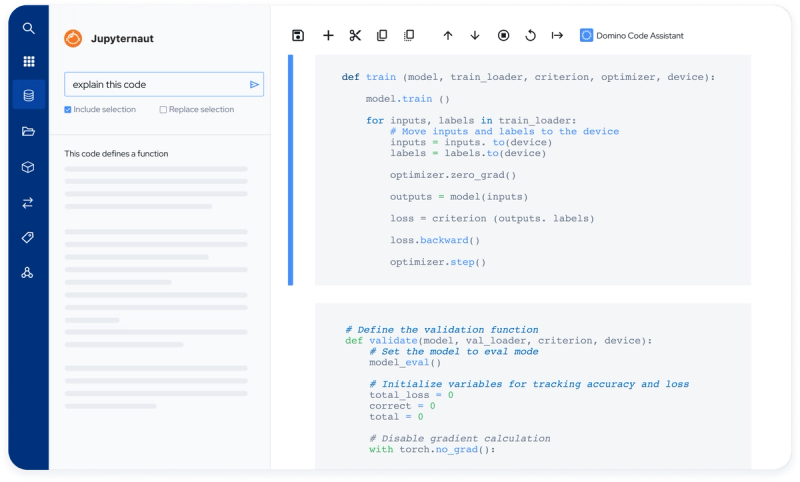
Task: Select the database icon in sidebar
Action: coord(29,95)
